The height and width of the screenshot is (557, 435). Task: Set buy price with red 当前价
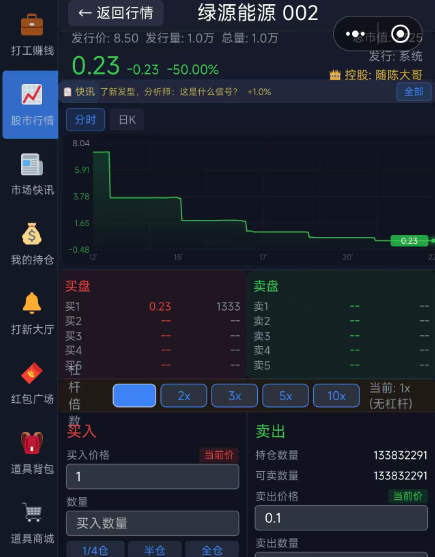click(x=219, y=455)
